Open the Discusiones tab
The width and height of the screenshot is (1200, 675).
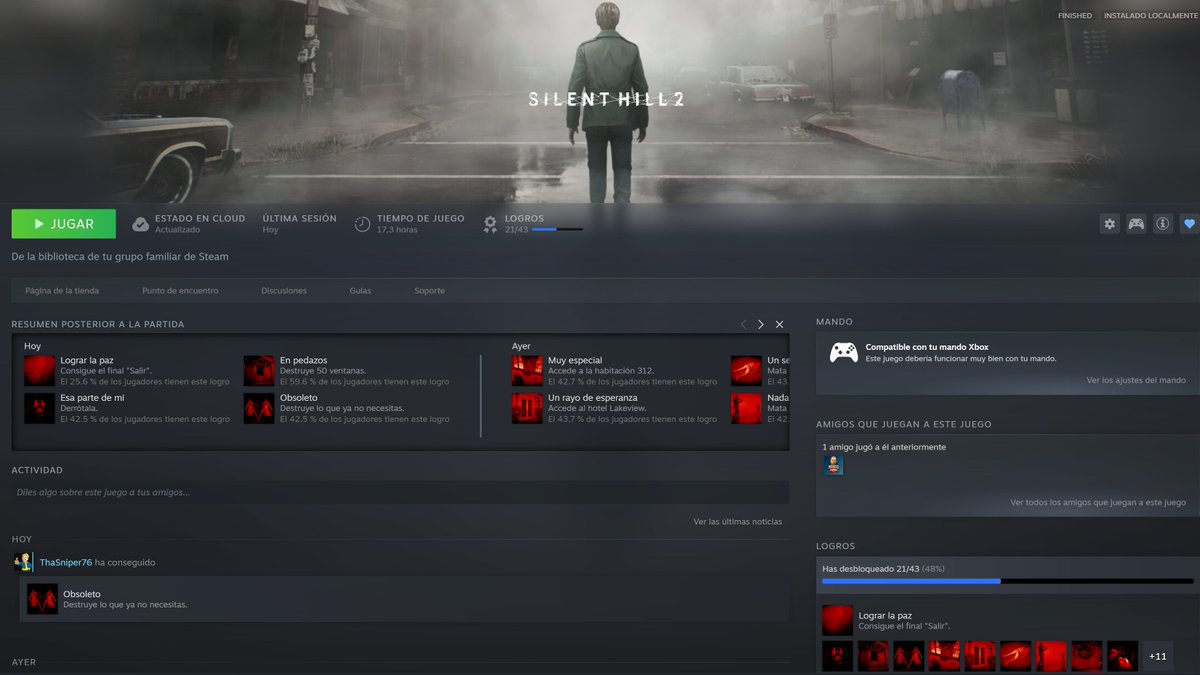284,291
